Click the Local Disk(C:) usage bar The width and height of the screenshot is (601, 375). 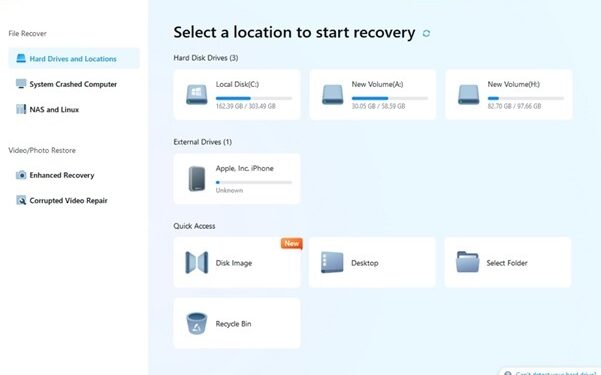point(254,98)
